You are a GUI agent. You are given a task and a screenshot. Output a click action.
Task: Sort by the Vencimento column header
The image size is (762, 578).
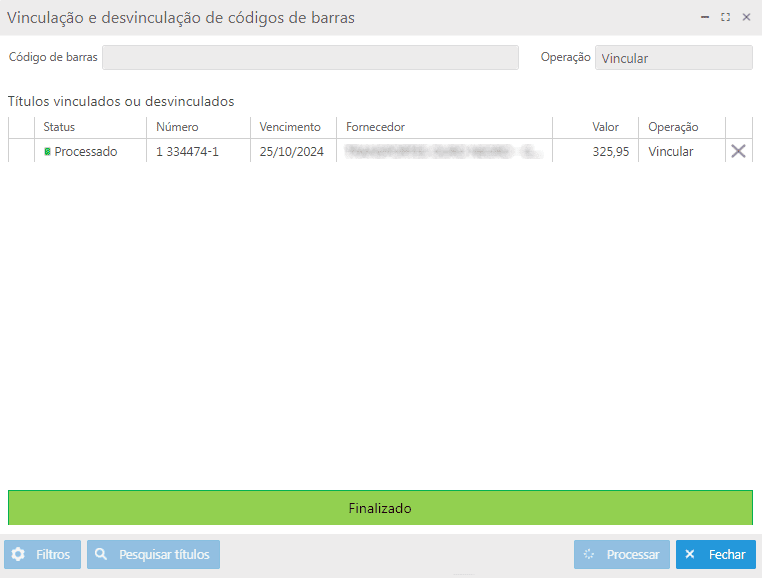click(x=290, y=127)
